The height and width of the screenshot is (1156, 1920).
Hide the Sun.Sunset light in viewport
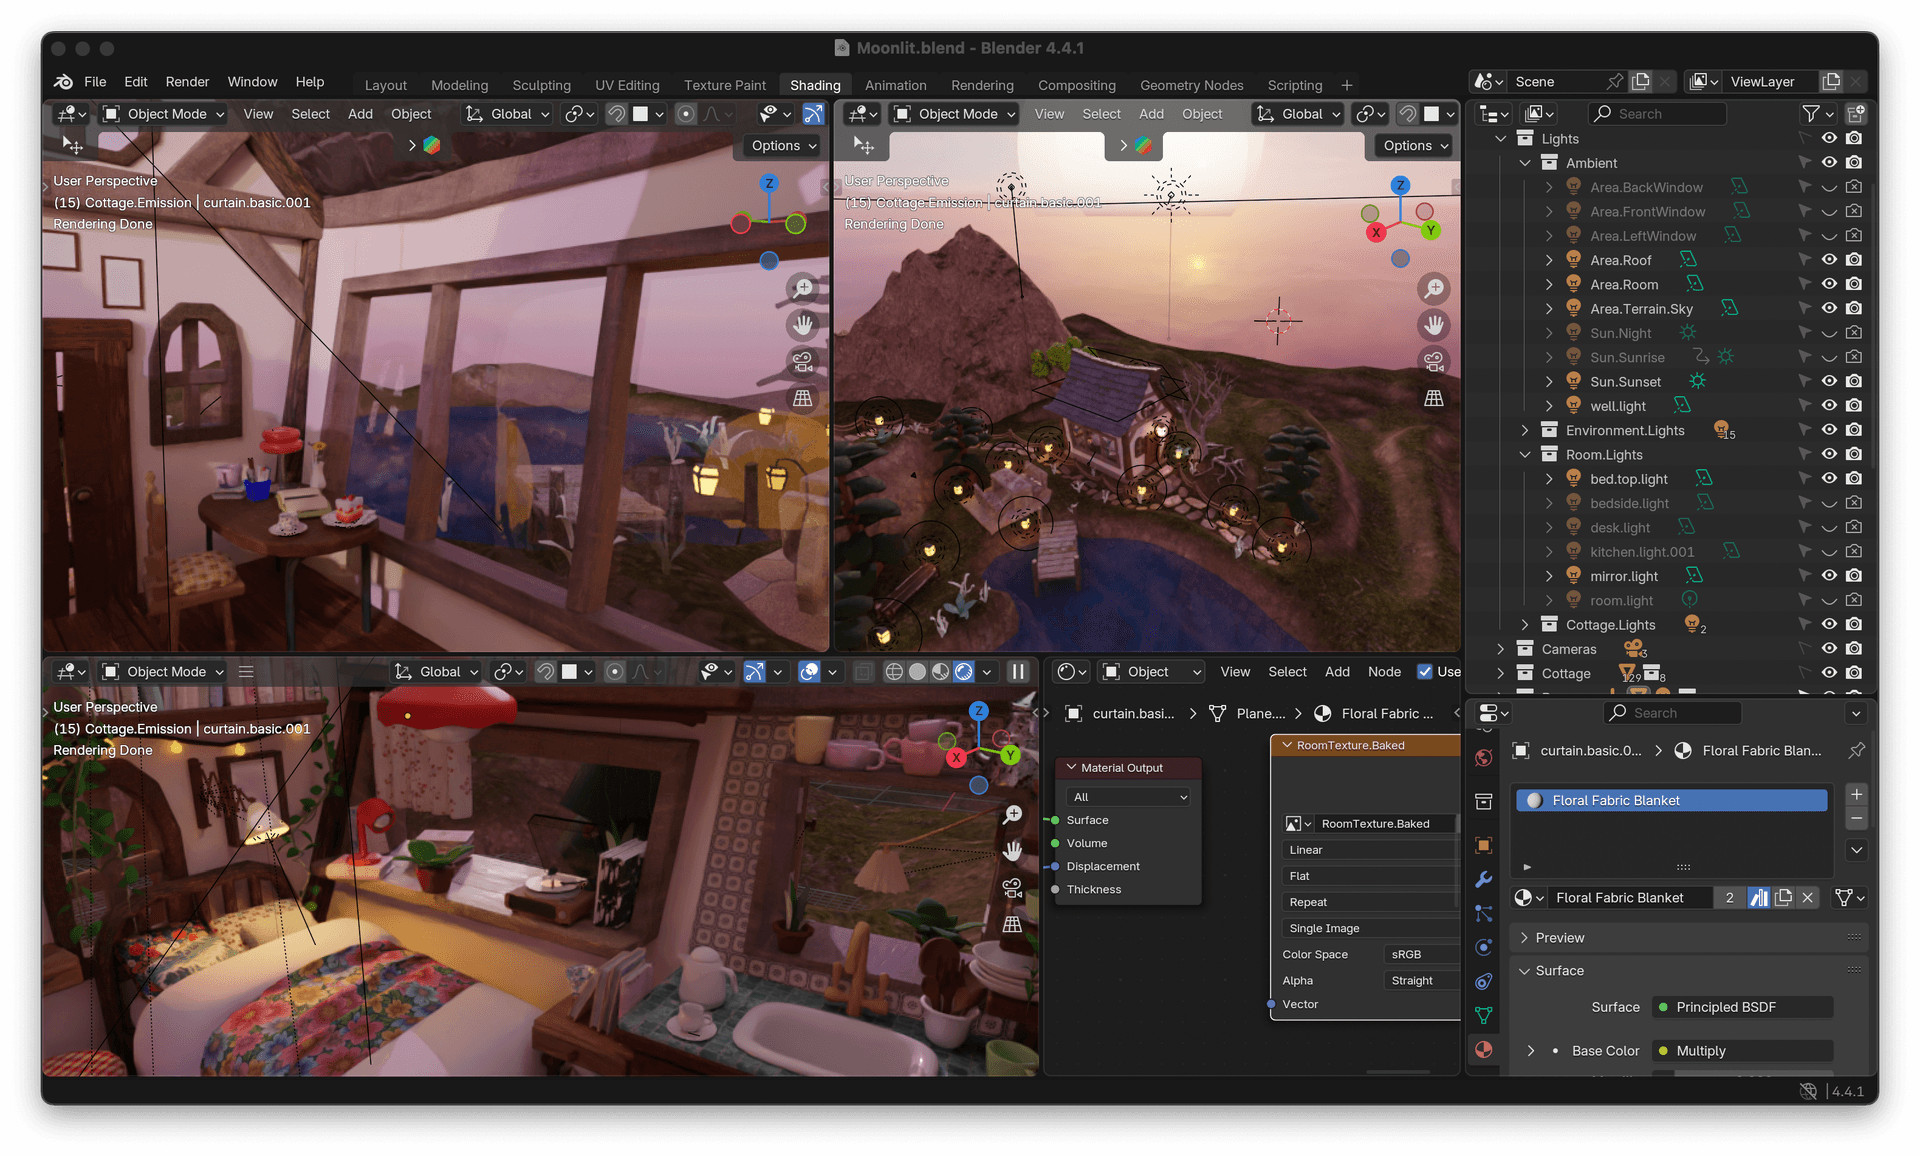click(x=1829, y=381)
